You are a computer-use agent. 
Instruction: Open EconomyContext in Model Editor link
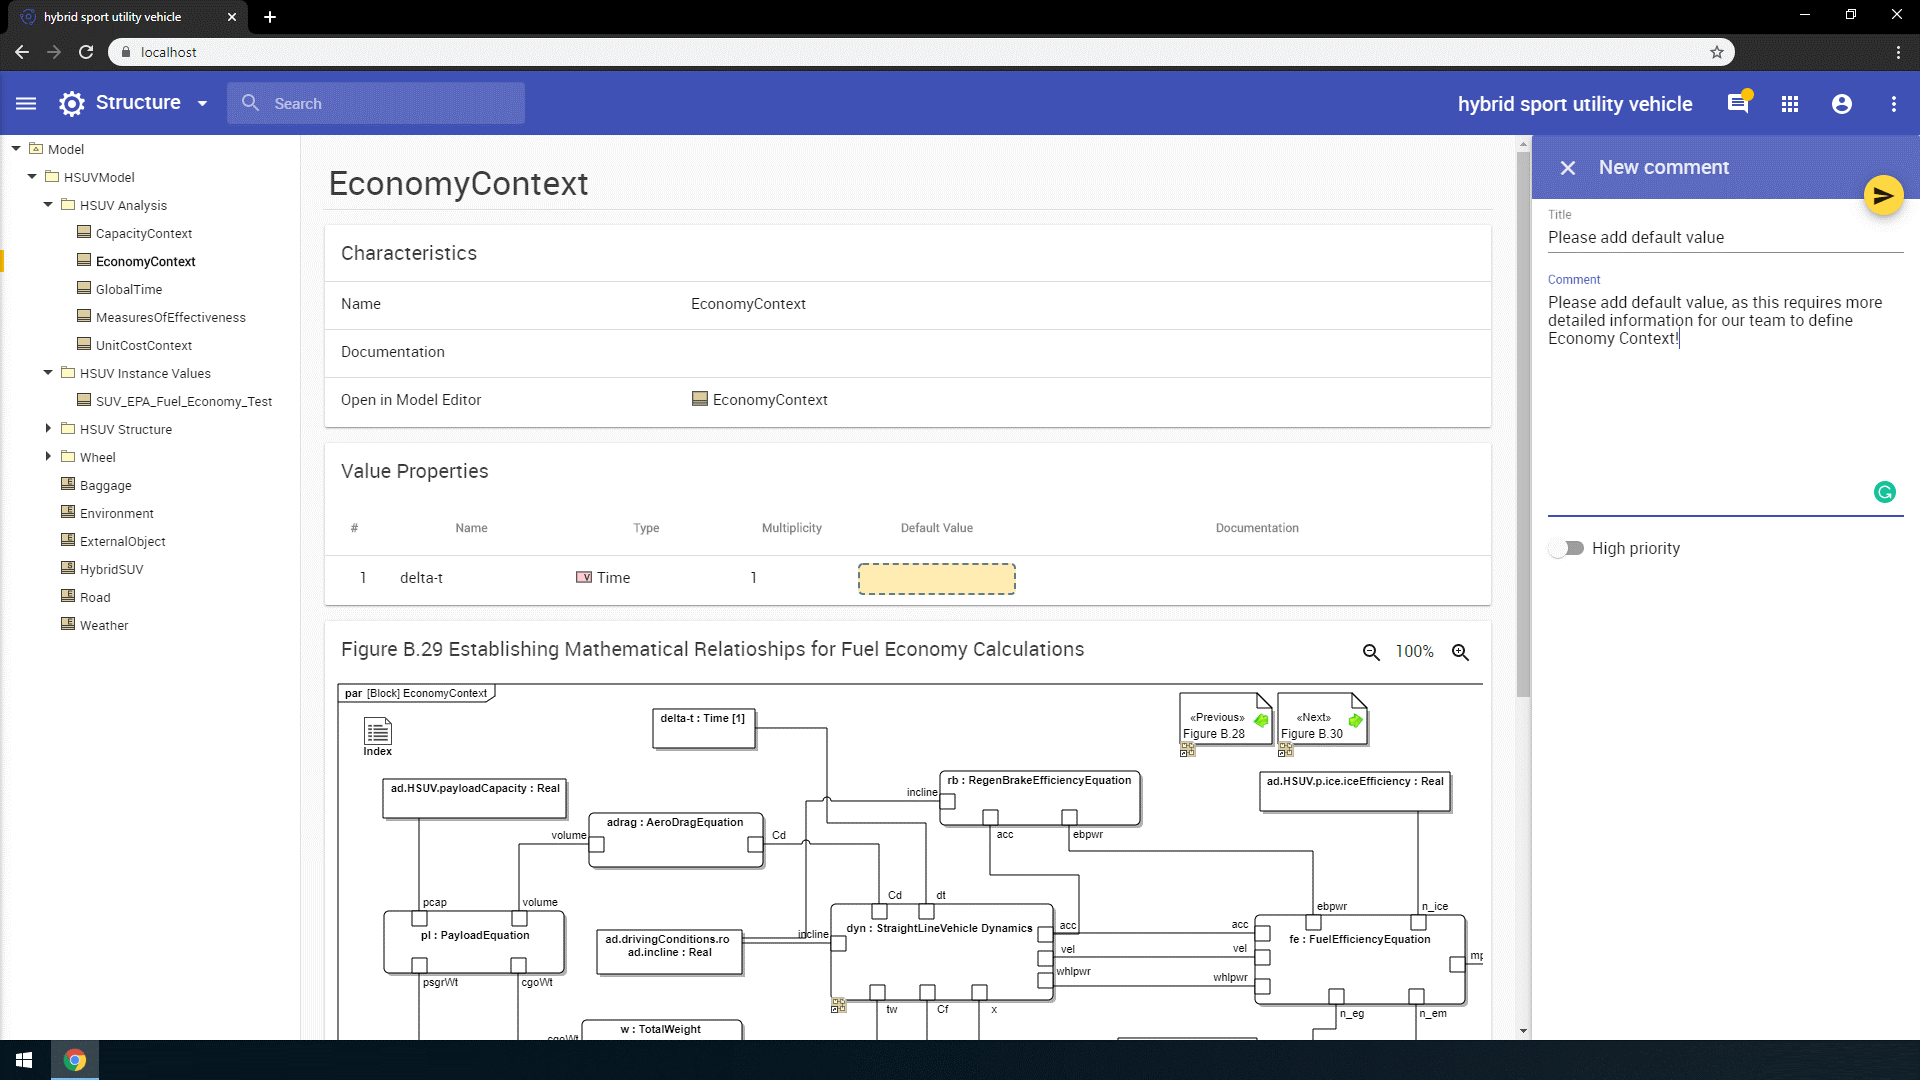(x=769, y=400)
